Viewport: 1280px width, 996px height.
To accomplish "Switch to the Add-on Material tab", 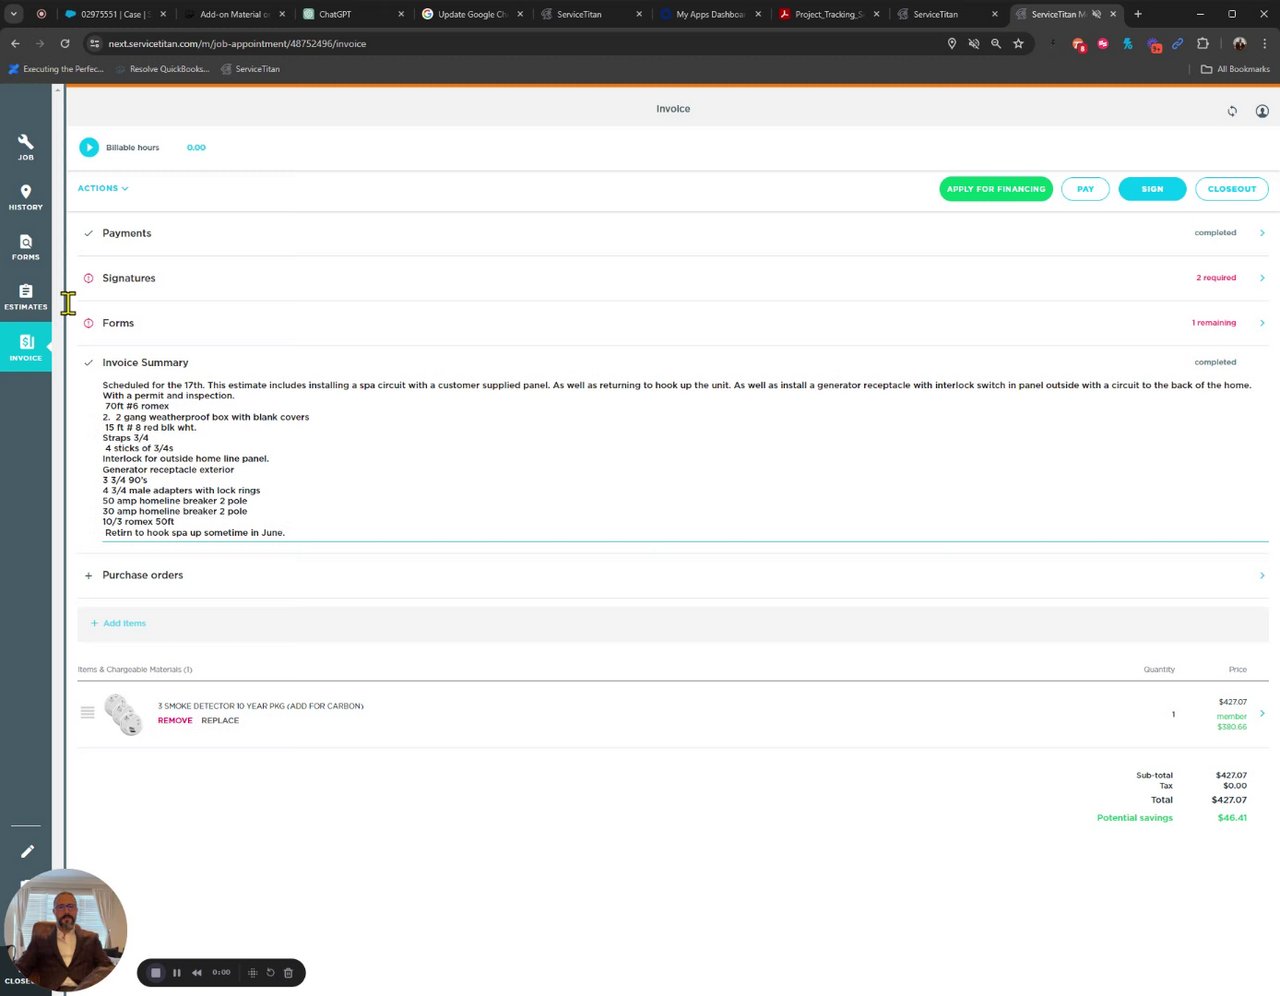I will point(234,14).
